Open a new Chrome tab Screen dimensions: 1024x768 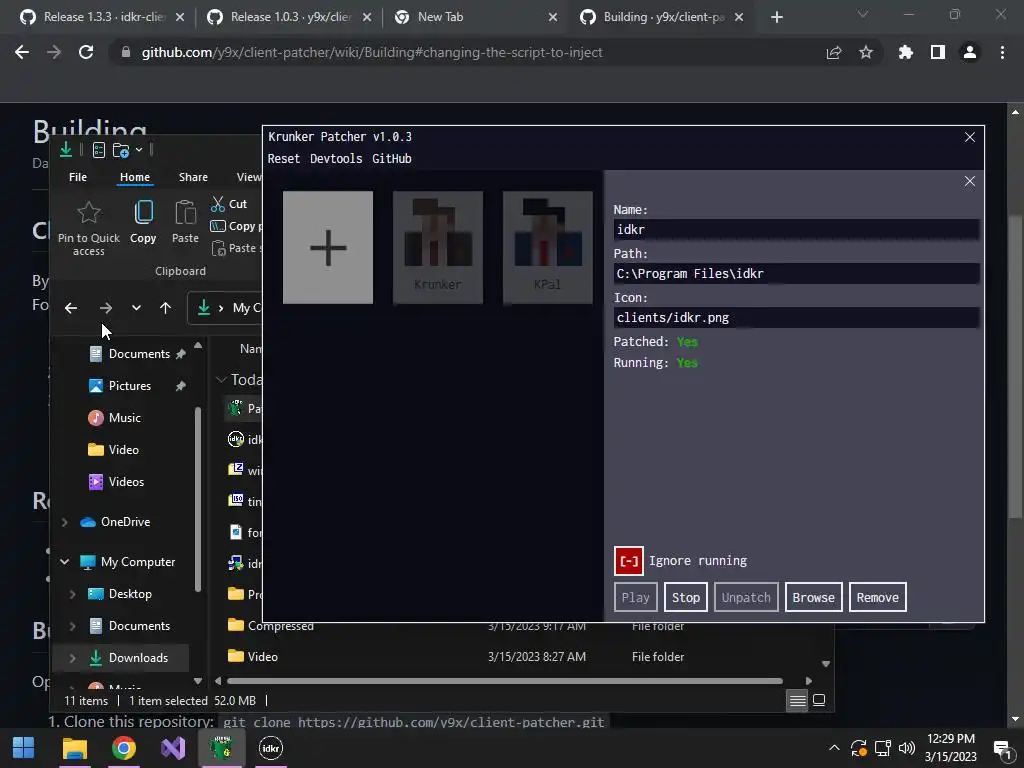776,17
